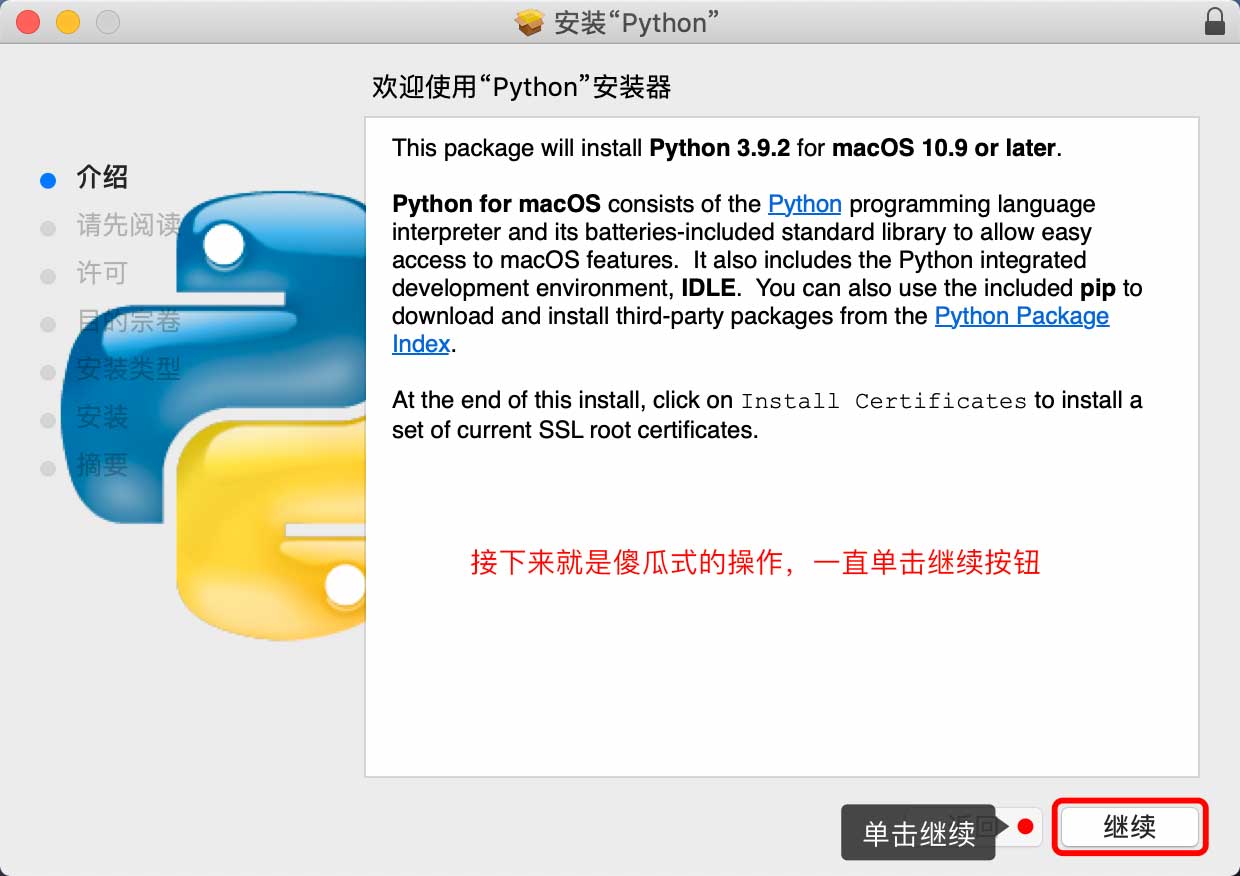Click the 继续 button
The width and height of the screenshot is (1240, 876).
pyautogui.click(x=1129, y=827)
